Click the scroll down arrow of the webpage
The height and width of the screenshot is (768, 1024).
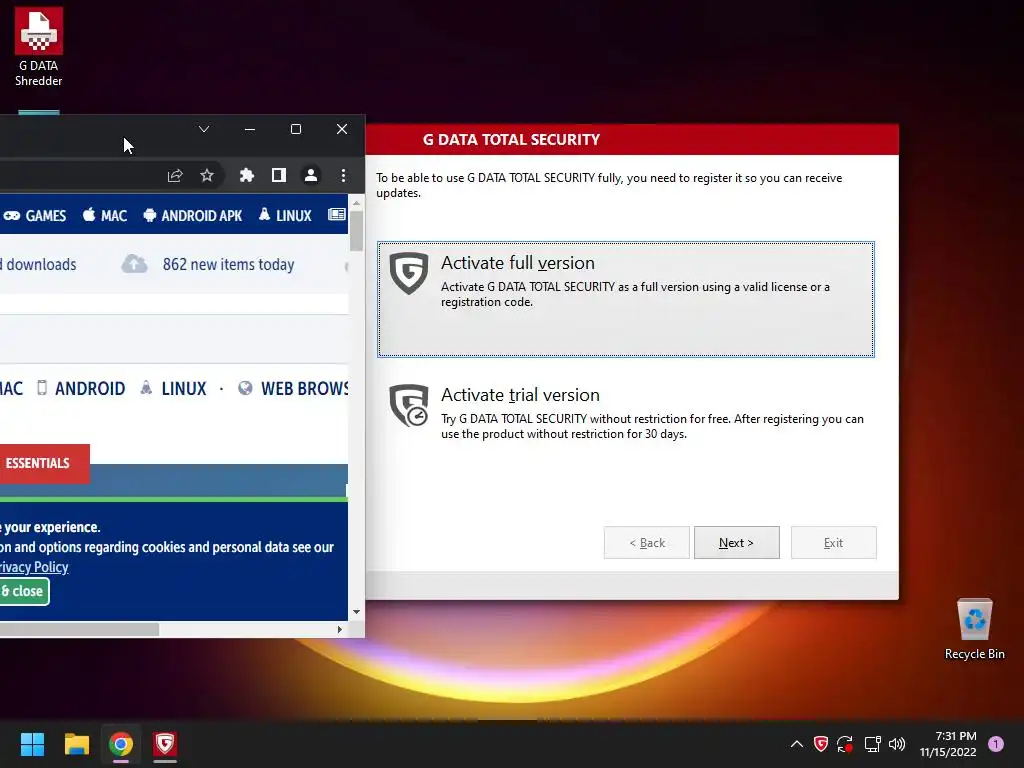(x=357, y=612)
